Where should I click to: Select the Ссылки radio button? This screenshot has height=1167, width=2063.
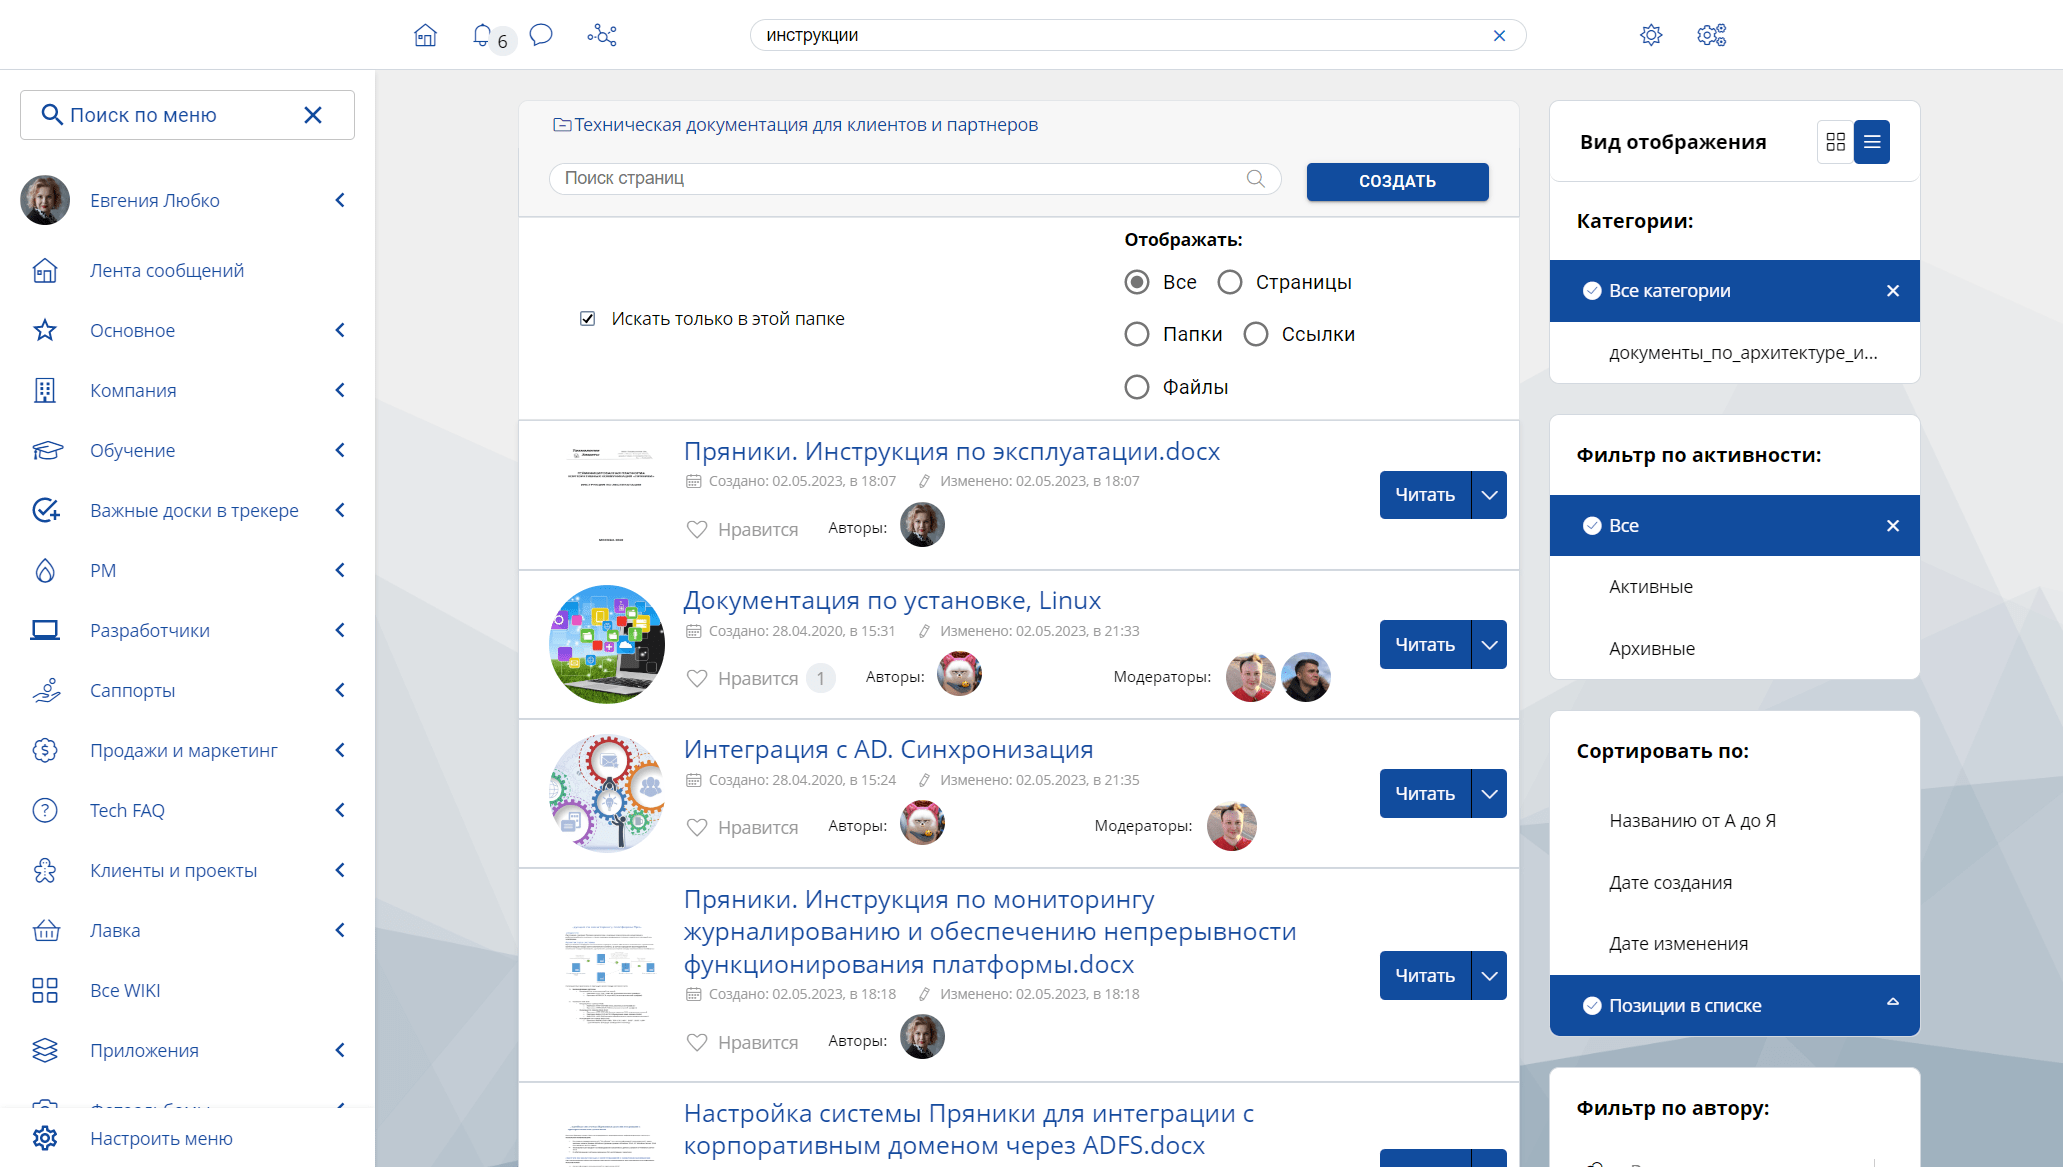(1256, 334)
